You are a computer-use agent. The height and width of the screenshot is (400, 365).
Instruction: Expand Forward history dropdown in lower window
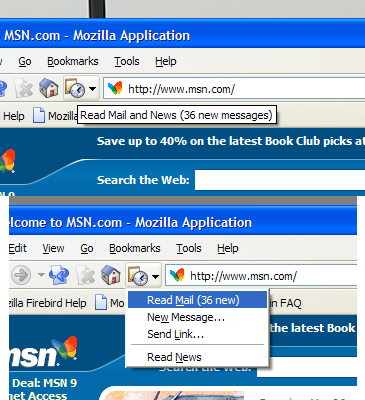(x=41, y=275)
